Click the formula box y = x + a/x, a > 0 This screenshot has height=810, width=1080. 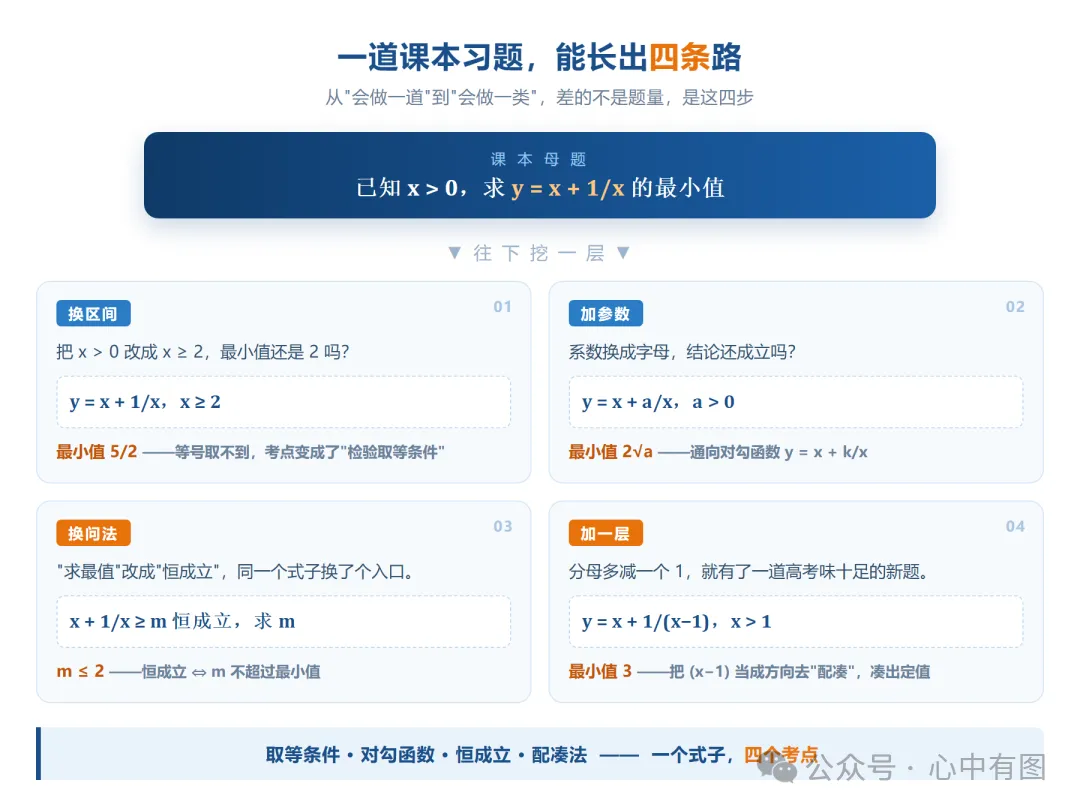796,402
